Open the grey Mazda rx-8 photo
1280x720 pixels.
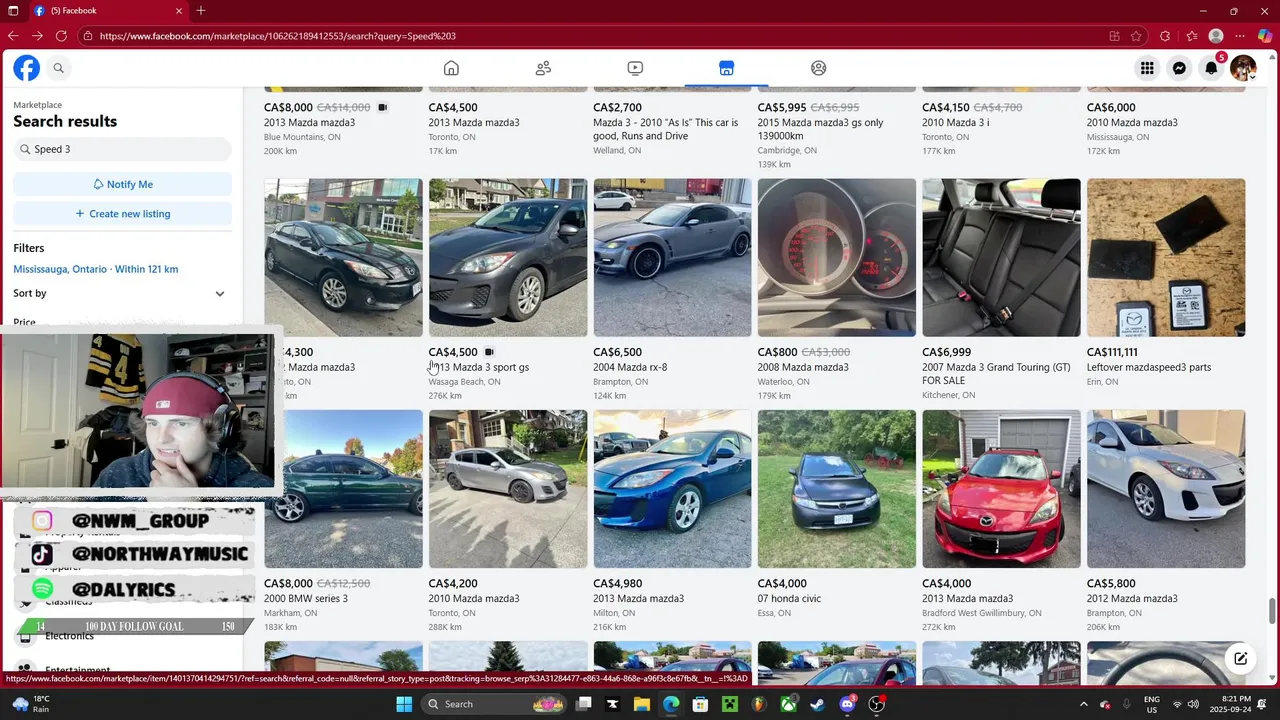coord(672,257)
